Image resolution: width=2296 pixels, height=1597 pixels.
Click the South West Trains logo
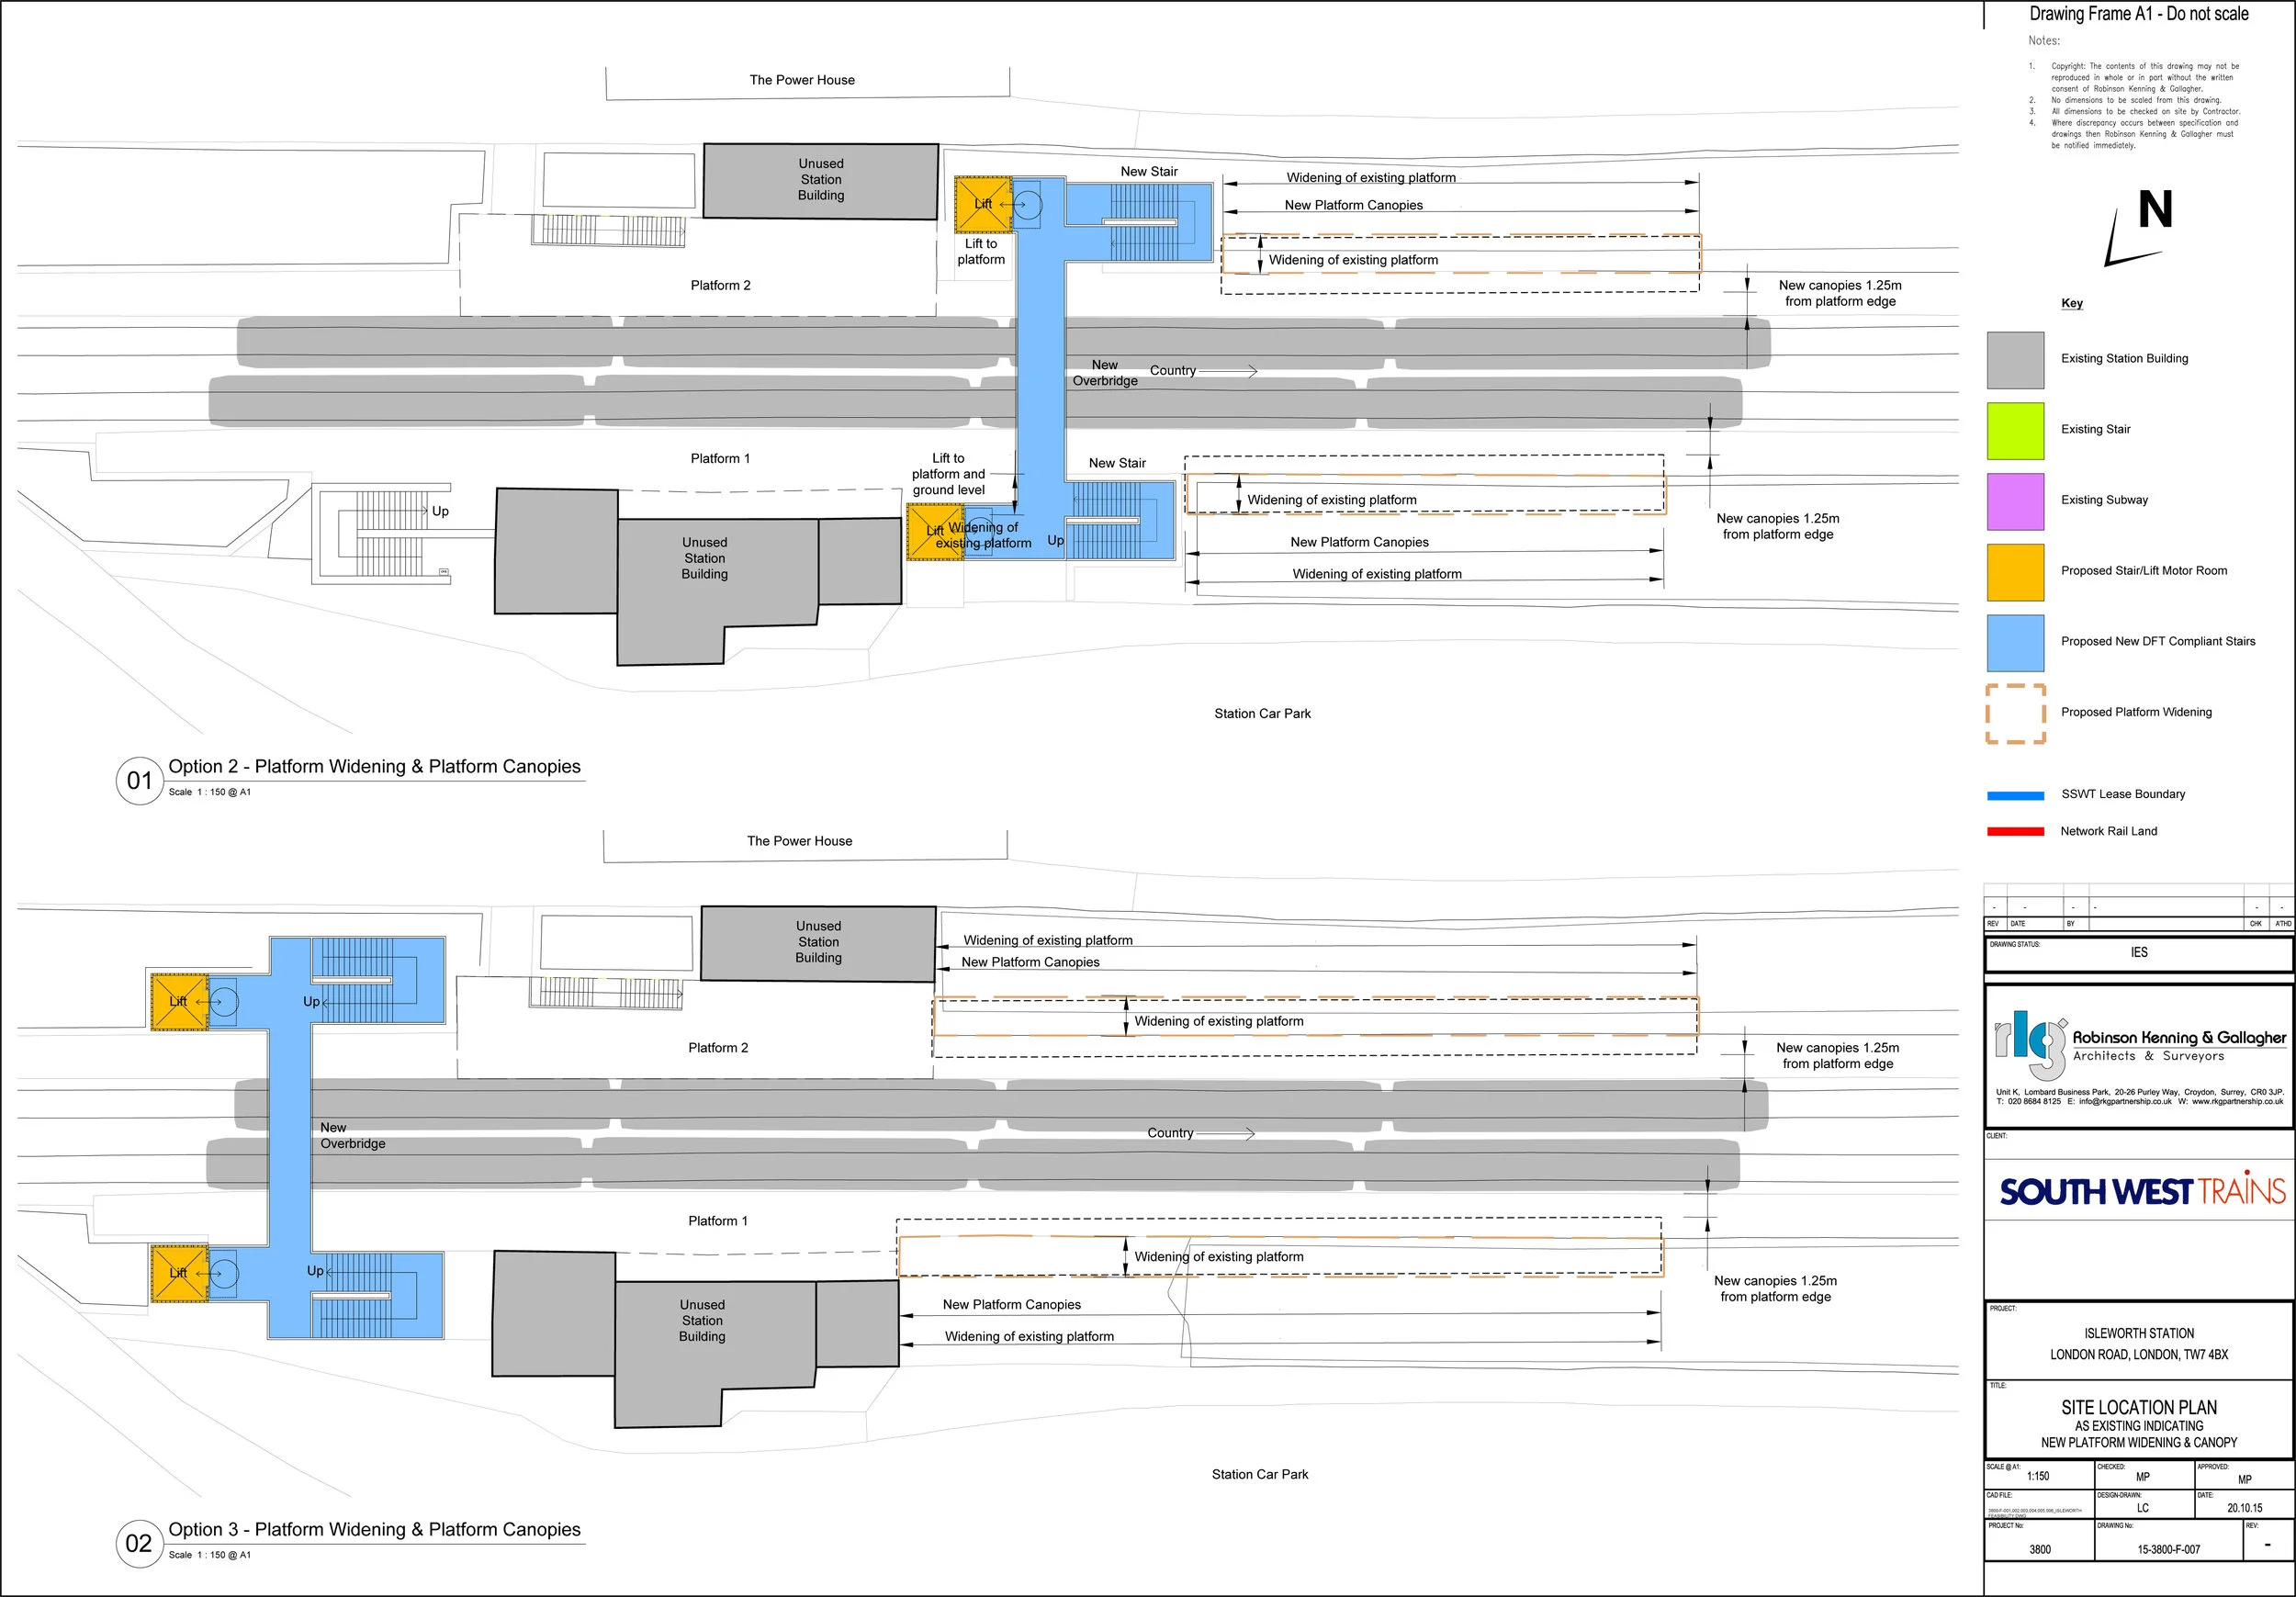[2141, 1191]
